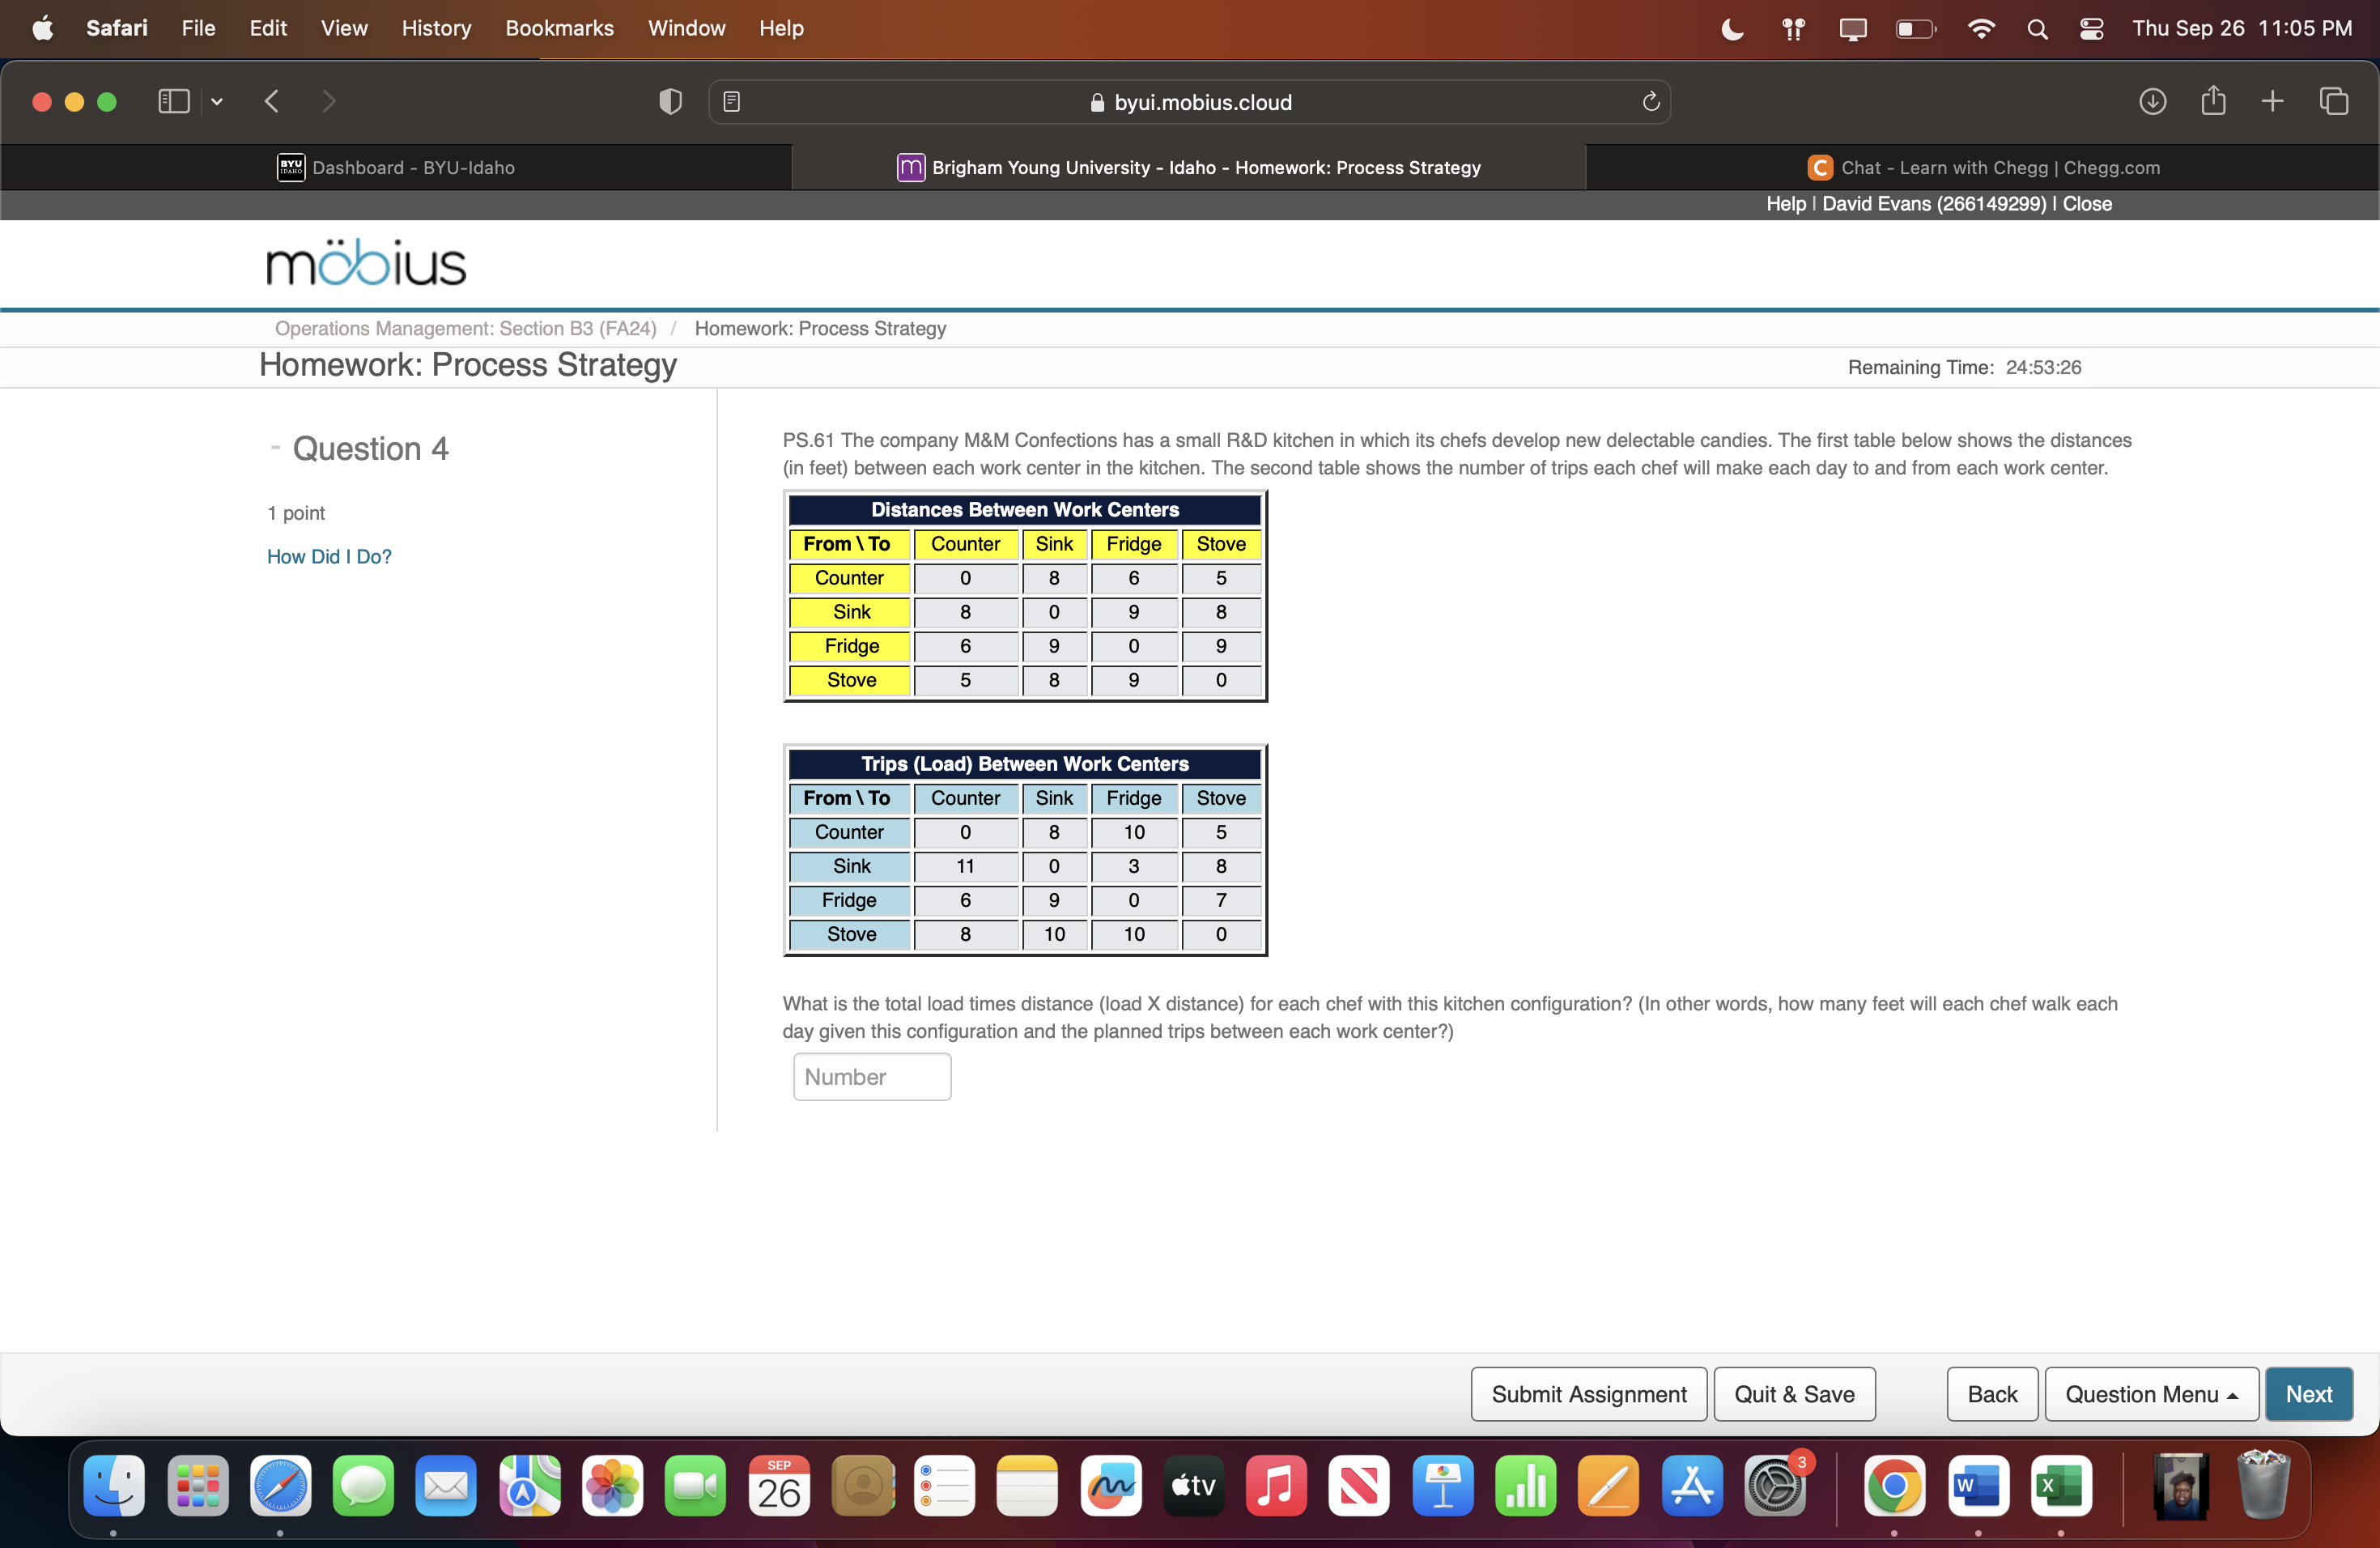
Task: Launch Excel from the Dock
Action: click(x=2062, y=1488)
